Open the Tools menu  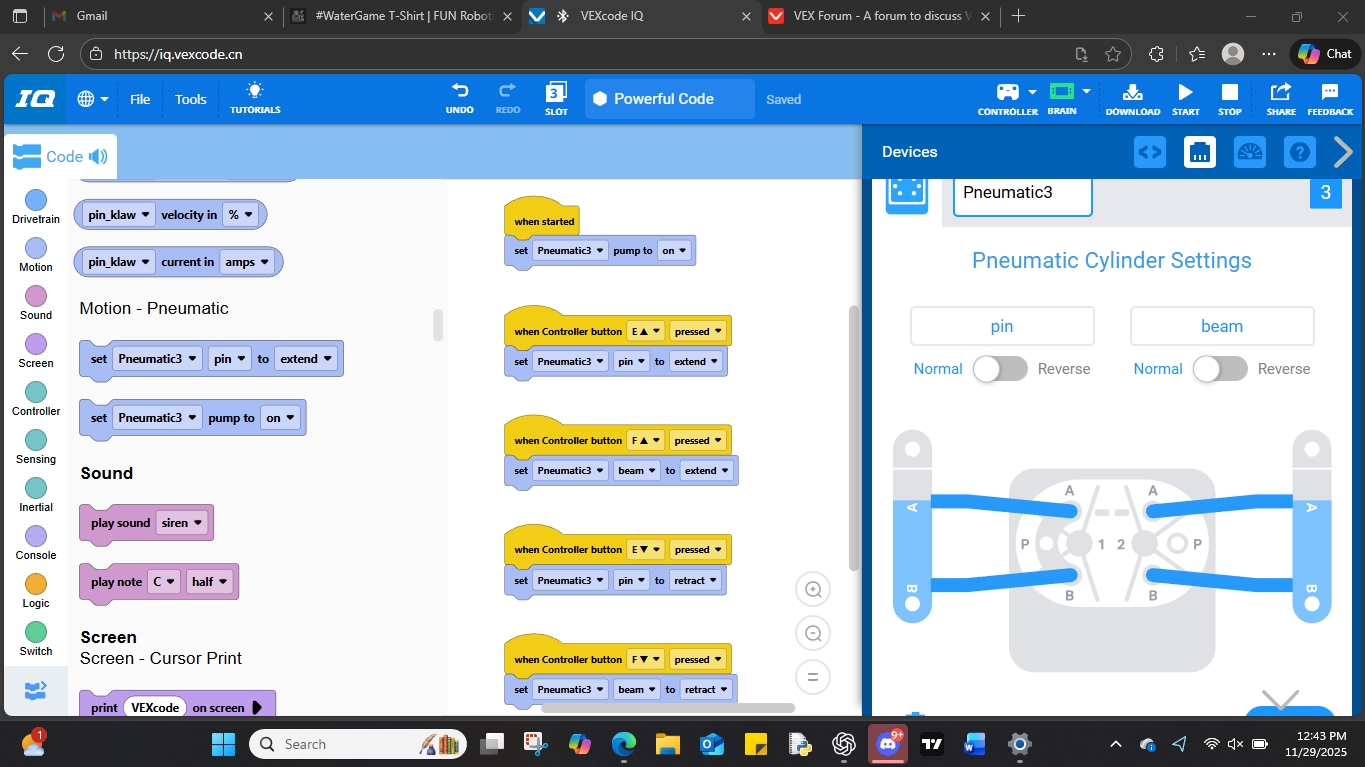pyautogui.click(x=190, y=99)
